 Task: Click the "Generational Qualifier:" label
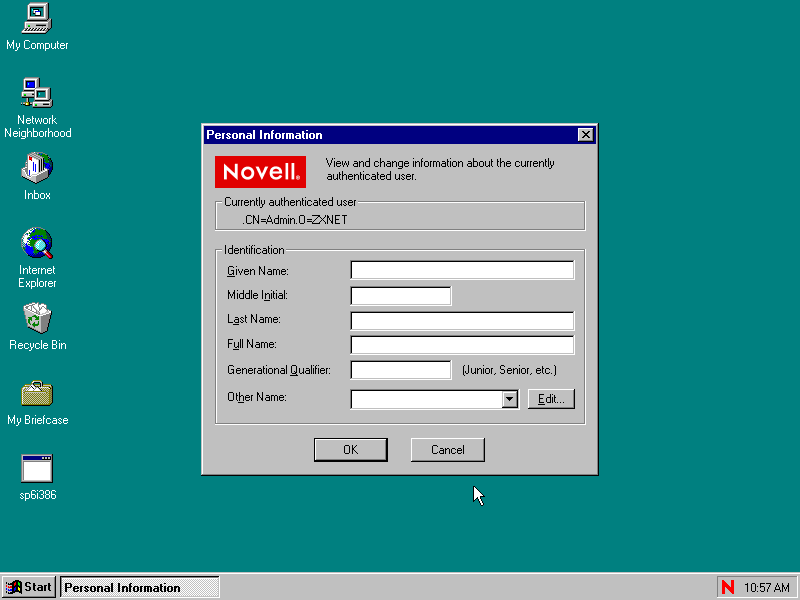point(279,370)
